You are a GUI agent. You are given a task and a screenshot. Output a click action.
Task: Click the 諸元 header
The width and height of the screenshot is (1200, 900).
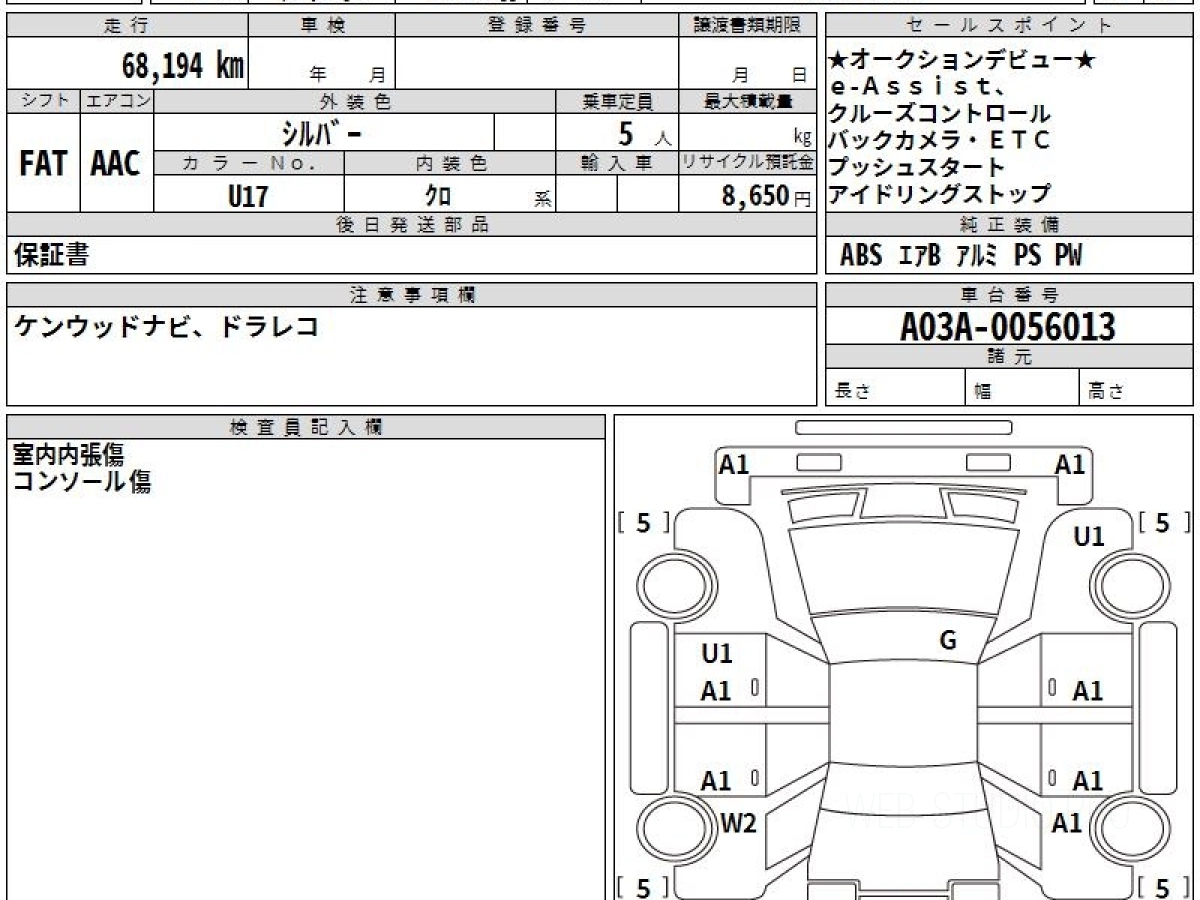point(1010,357)
